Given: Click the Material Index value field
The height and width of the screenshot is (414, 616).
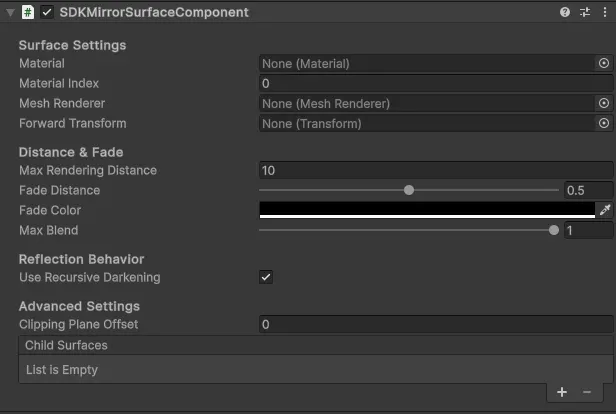Looking at the screenshot, I should tap(435, 83).
